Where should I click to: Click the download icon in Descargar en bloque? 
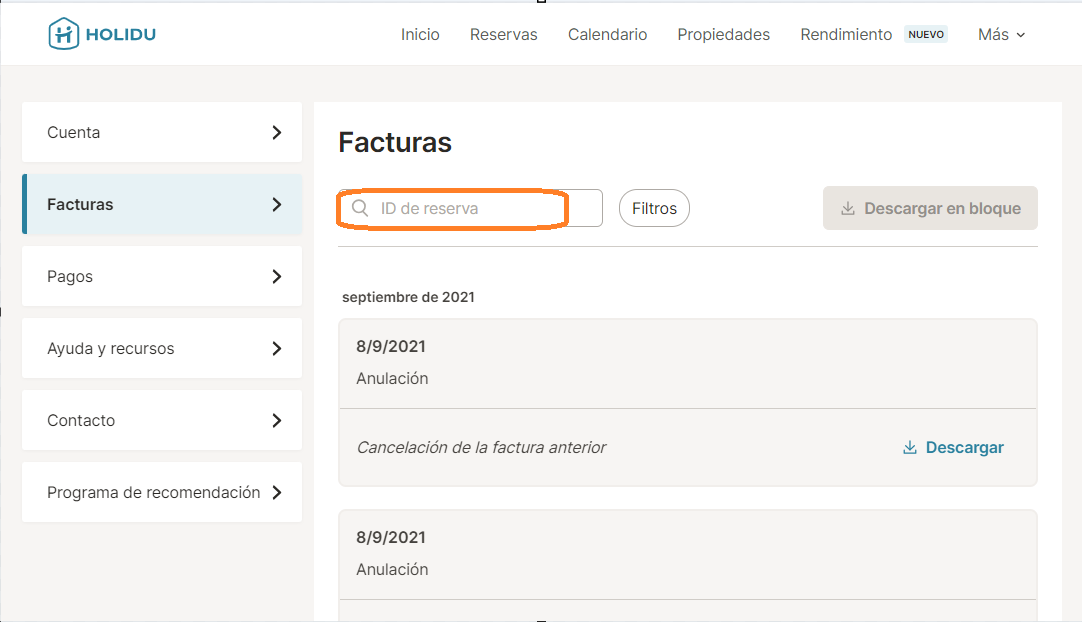tap(848, 209)
